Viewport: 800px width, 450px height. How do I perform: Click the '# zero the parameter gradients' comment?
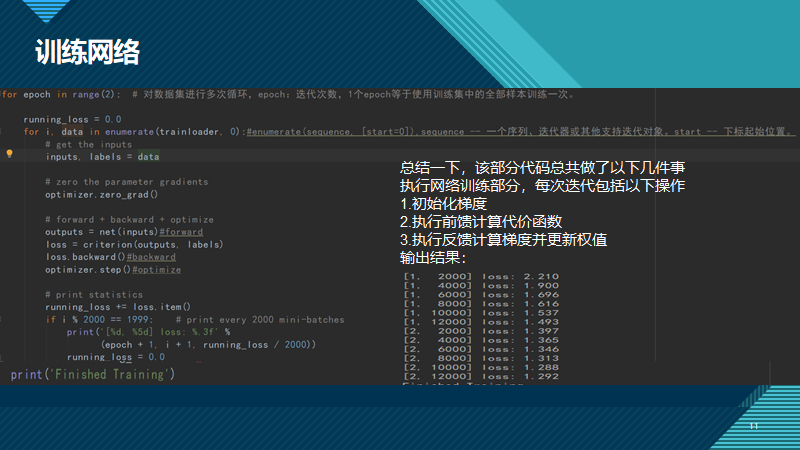point(127,182)
